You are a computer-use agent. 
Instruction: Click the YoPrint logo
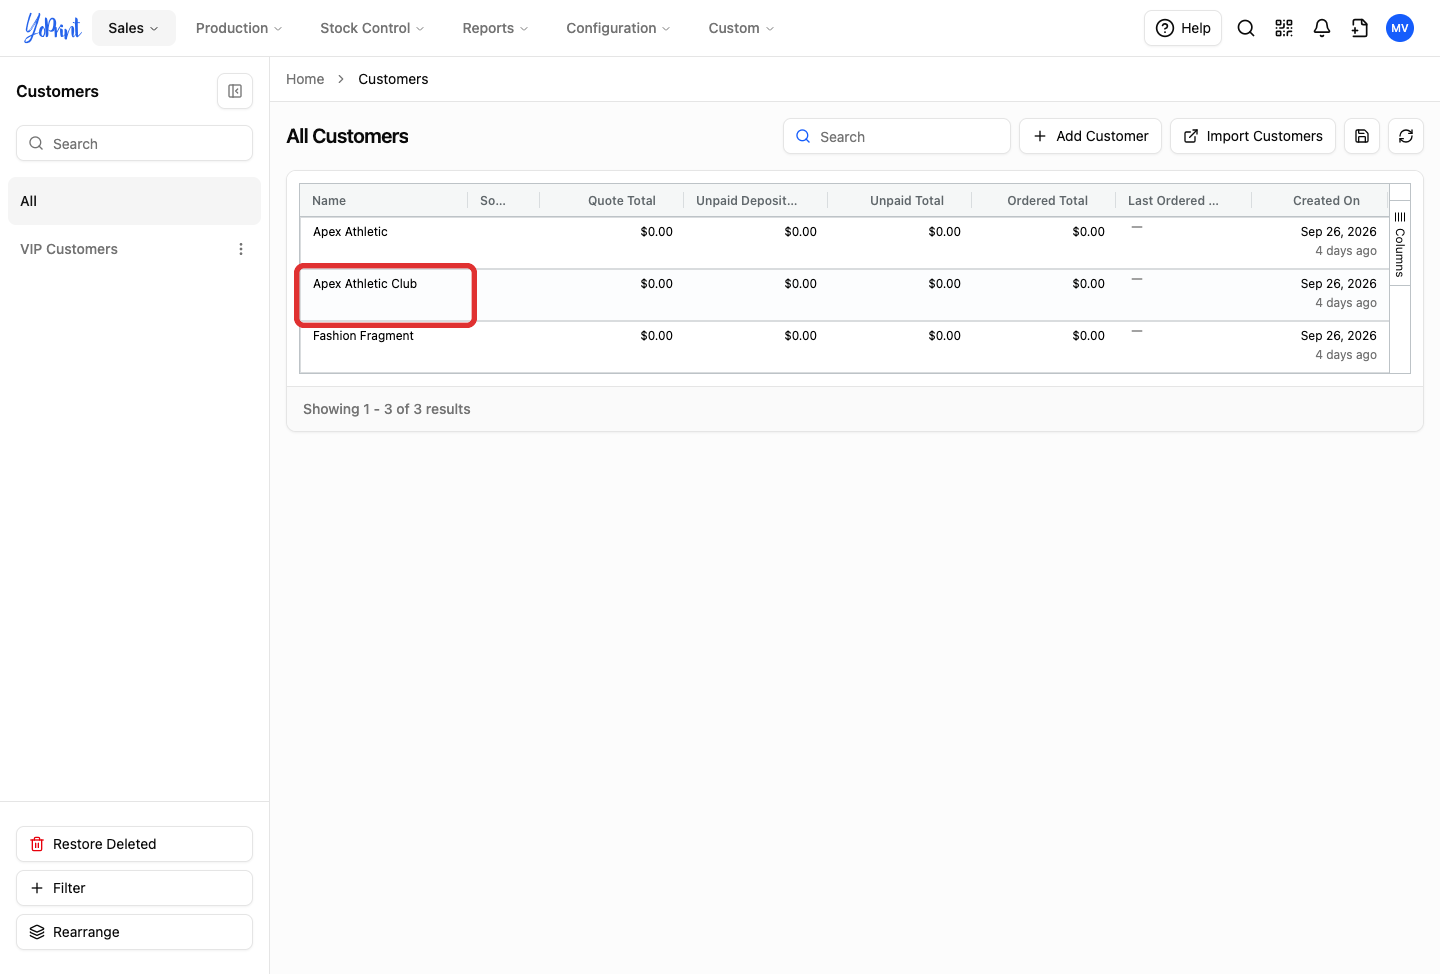52,28
